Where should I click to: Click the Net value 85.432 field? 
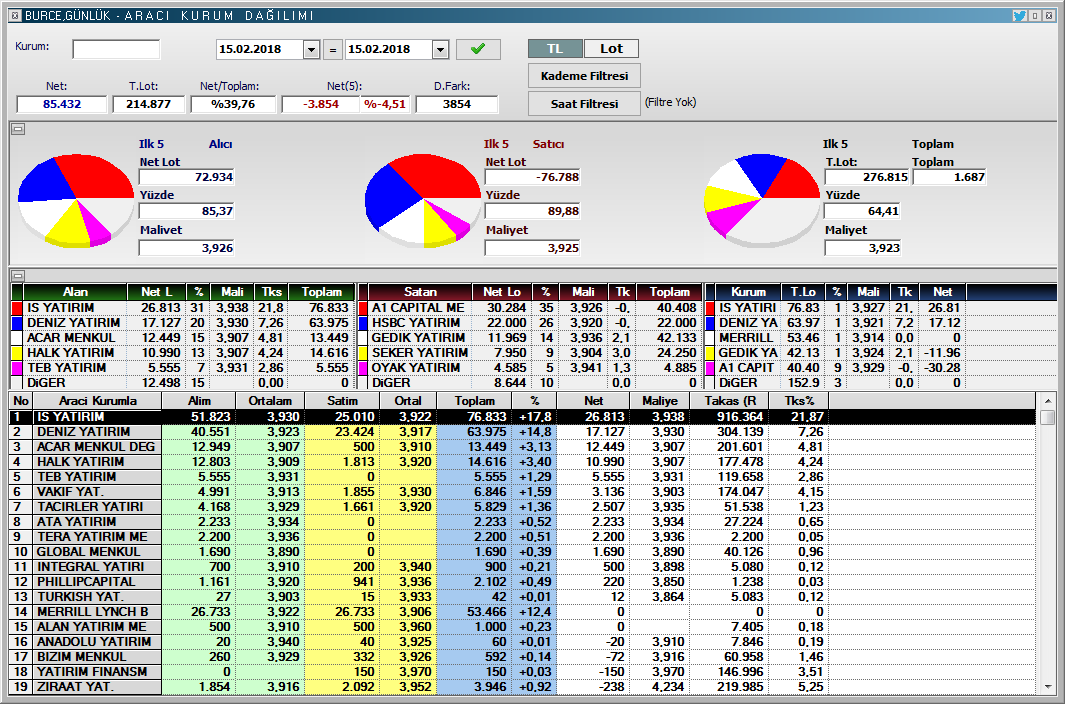coord(62,104)
